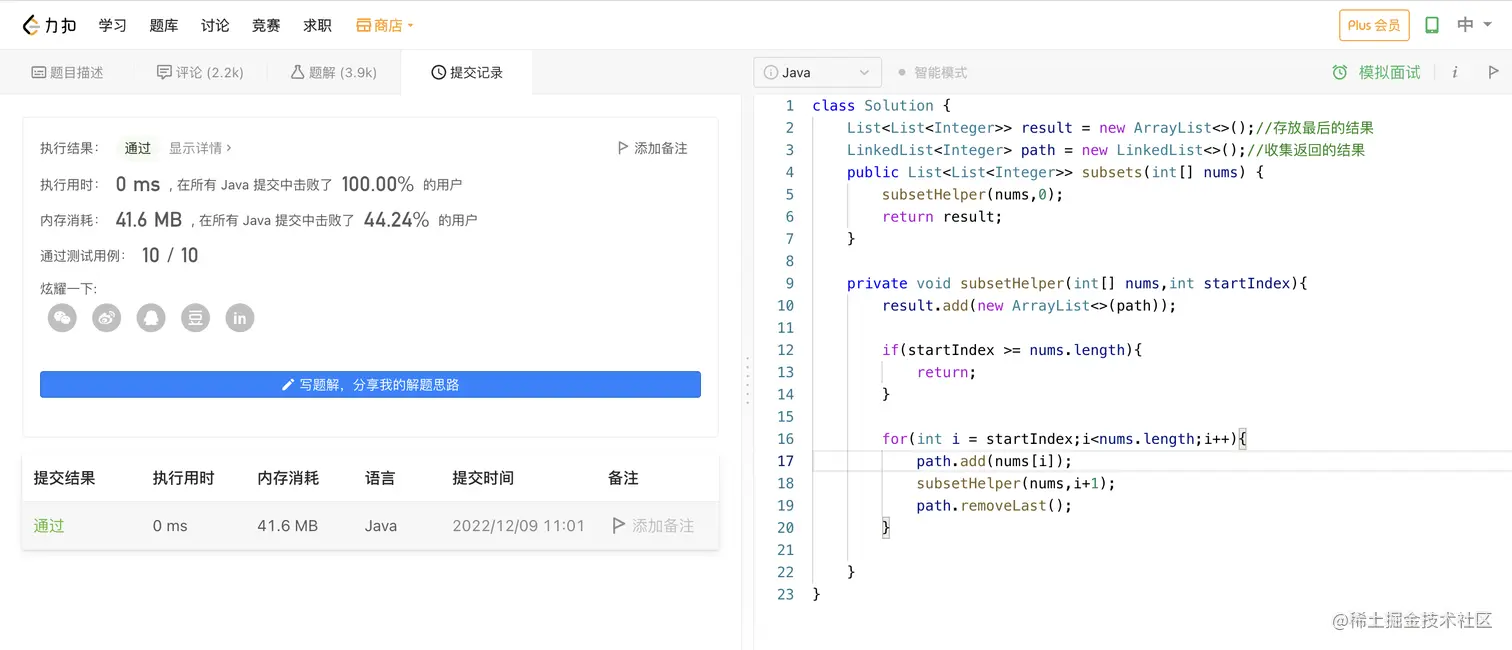Switch to the 题目描述 tab
This screenshot has width=1512, height=650.
tap(67, 73)
